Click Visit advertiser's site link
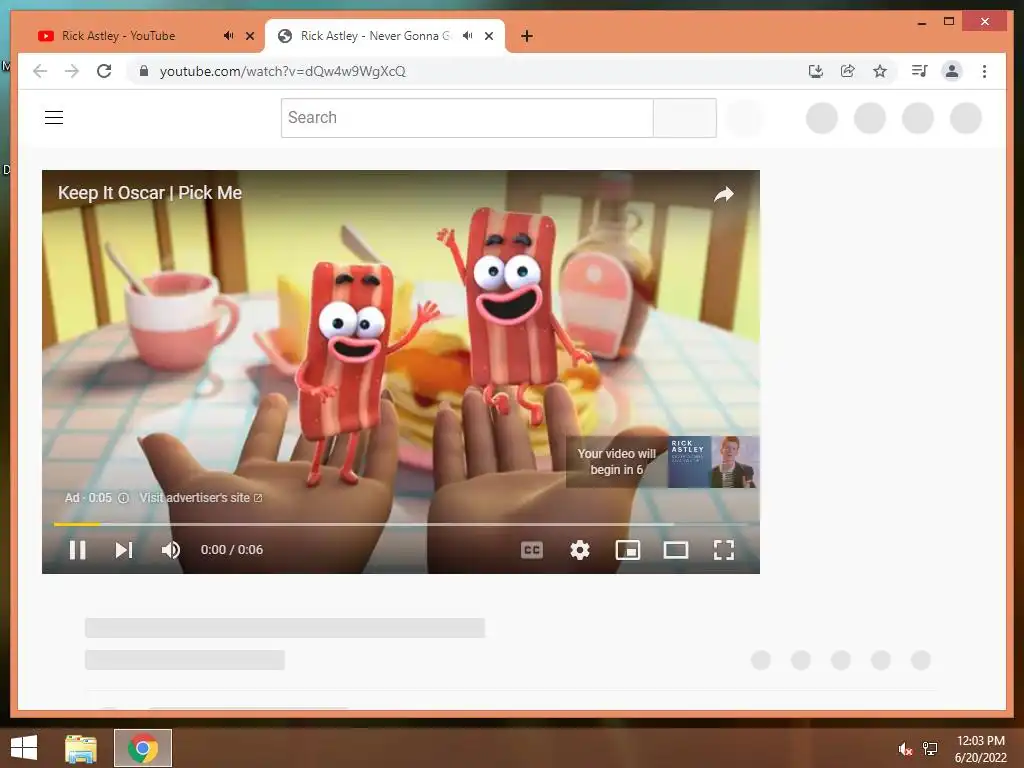 200,498
